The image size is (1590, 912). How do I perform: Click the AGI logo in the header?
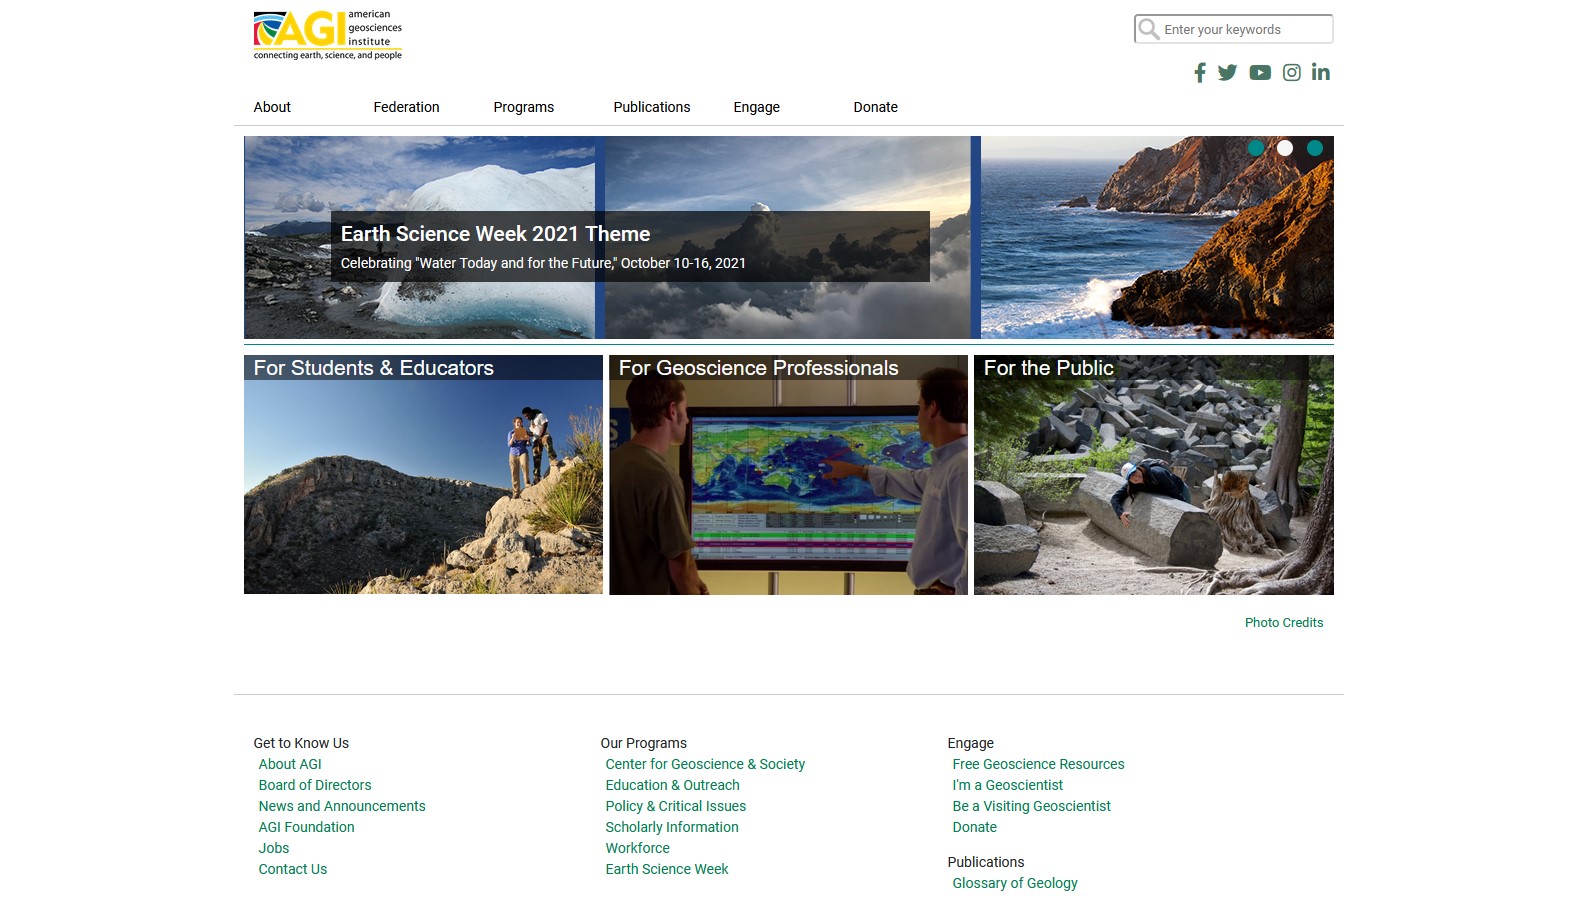(327, 35)
